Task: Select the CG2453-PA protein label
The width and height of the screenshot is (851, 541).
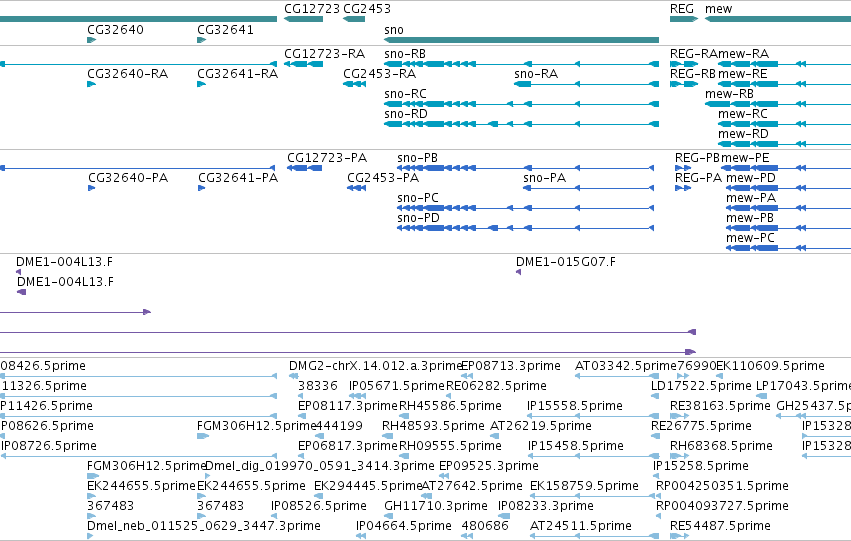Action: (383, 178)
